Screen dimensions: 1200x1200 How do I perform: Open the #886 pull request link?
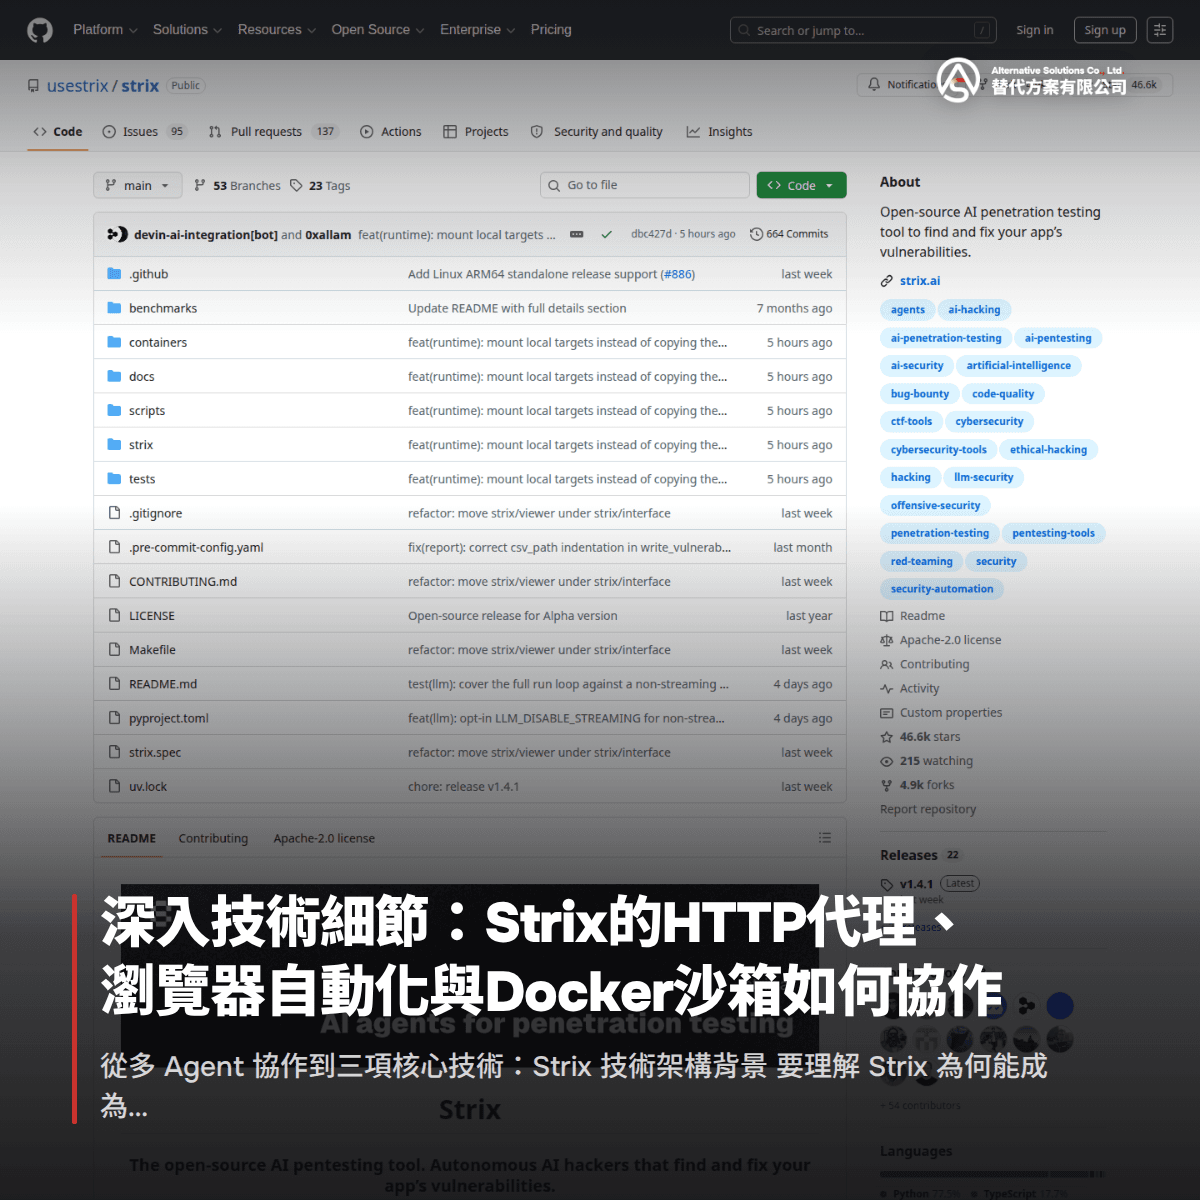[x=678, y=274]
